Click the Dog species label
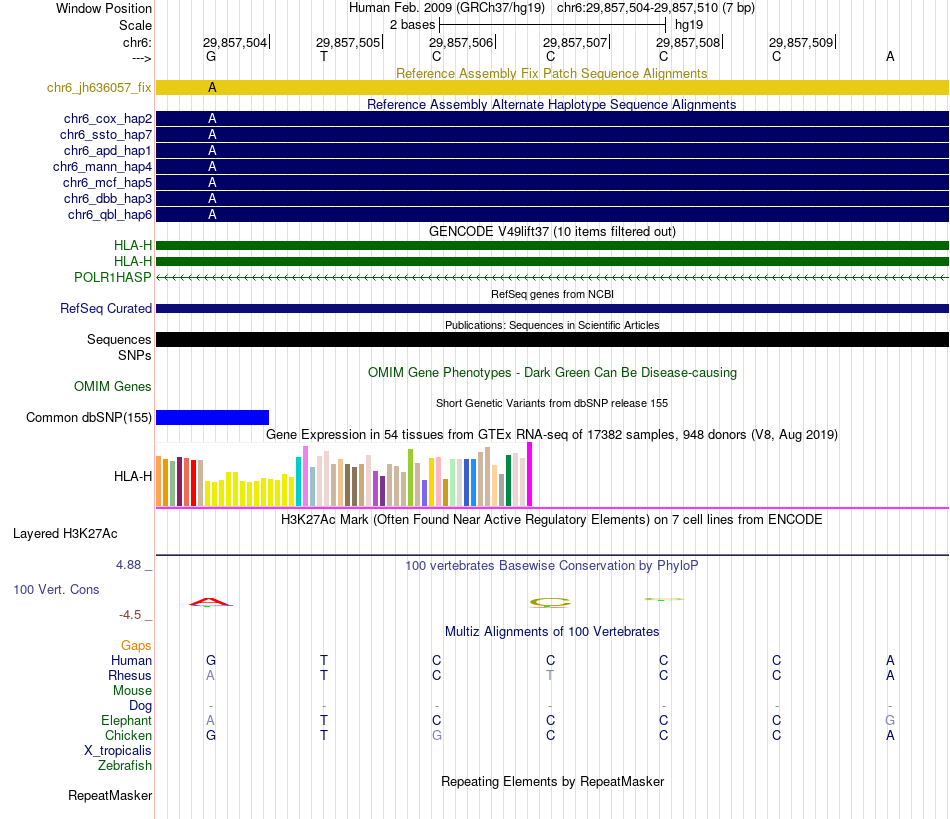 point(140,706)
